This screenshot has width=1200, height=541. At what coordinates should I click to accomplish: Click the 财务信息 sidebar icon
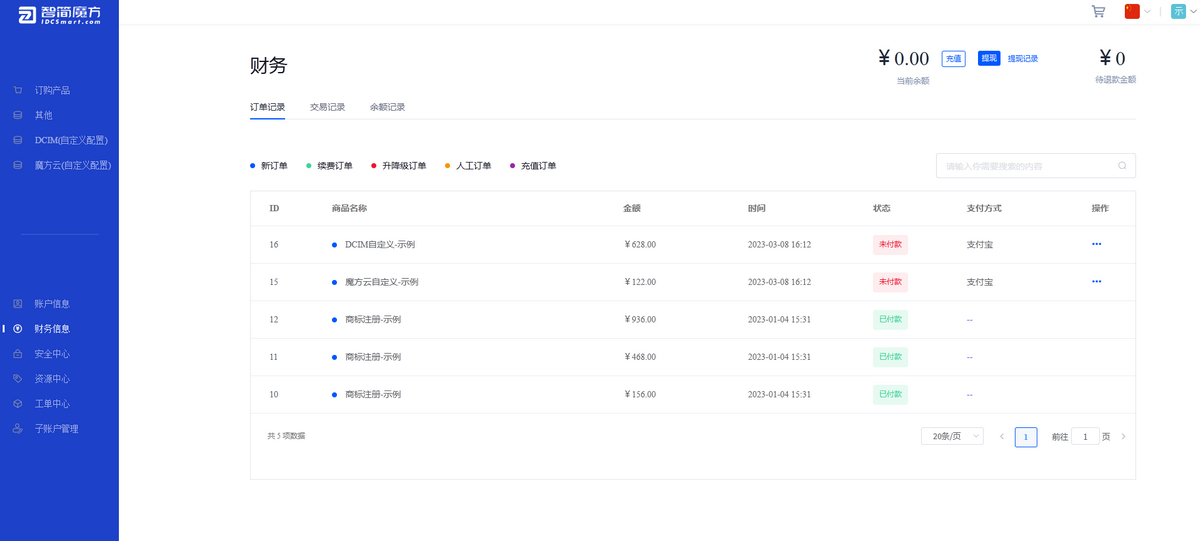coord(18,329)
